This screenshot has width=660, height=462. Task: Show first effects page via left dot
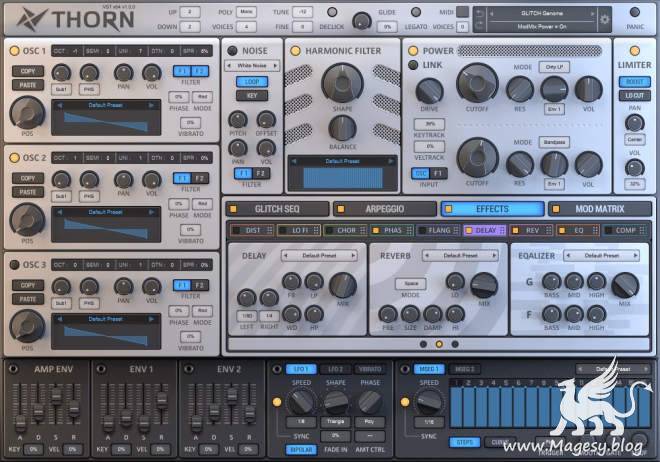pos(423,344)
